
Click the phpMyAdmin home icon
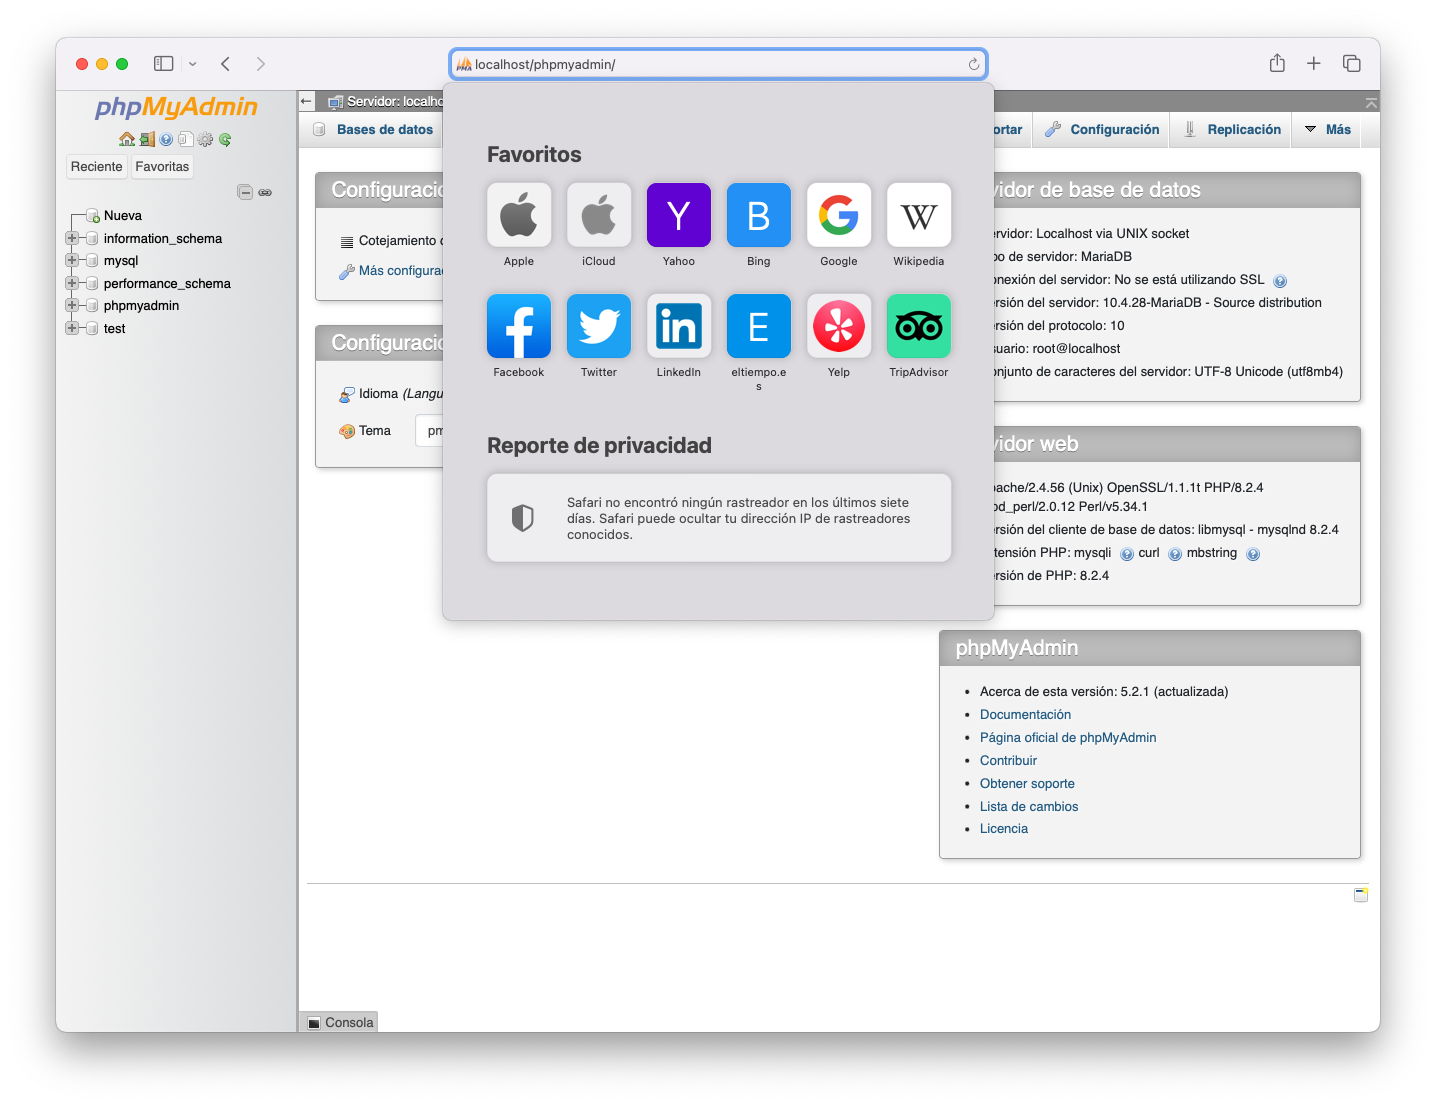click(x=126, y=140)
